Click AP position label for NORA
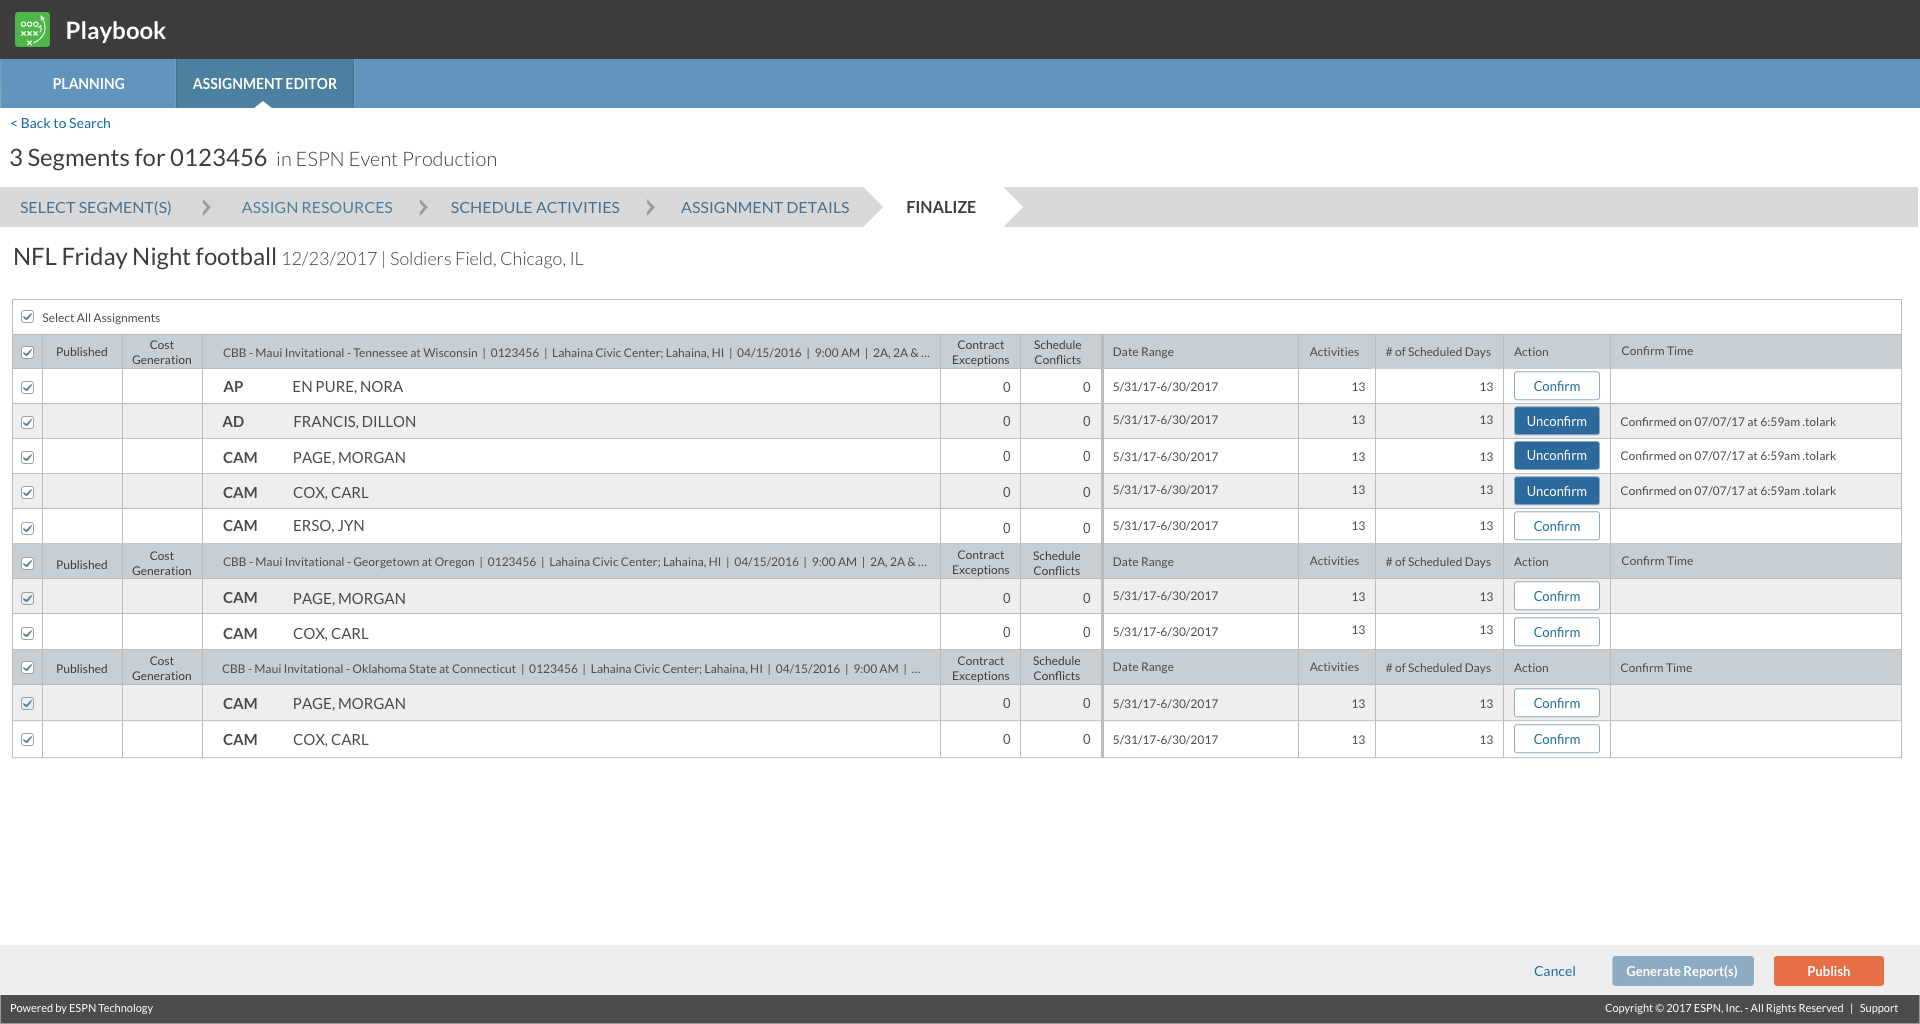The width and height of the screenshot is (1920, 1024). coord(233,387)
